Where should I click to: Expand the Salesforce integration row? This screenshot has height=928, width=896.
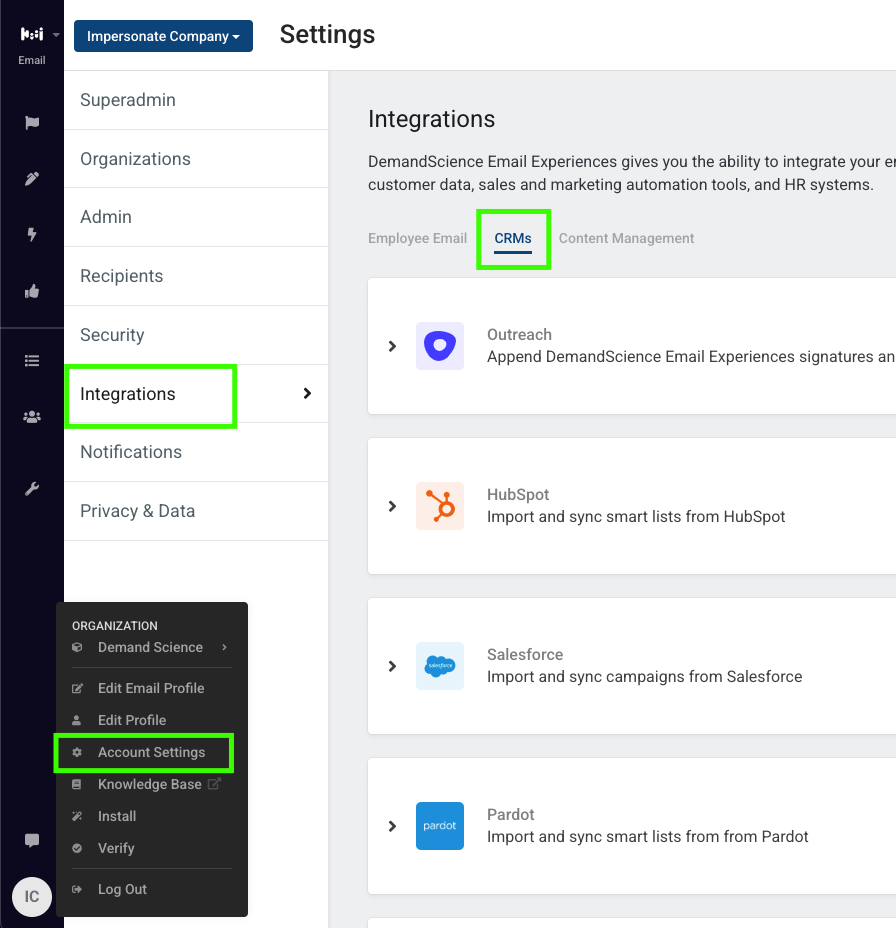(392, 666)
